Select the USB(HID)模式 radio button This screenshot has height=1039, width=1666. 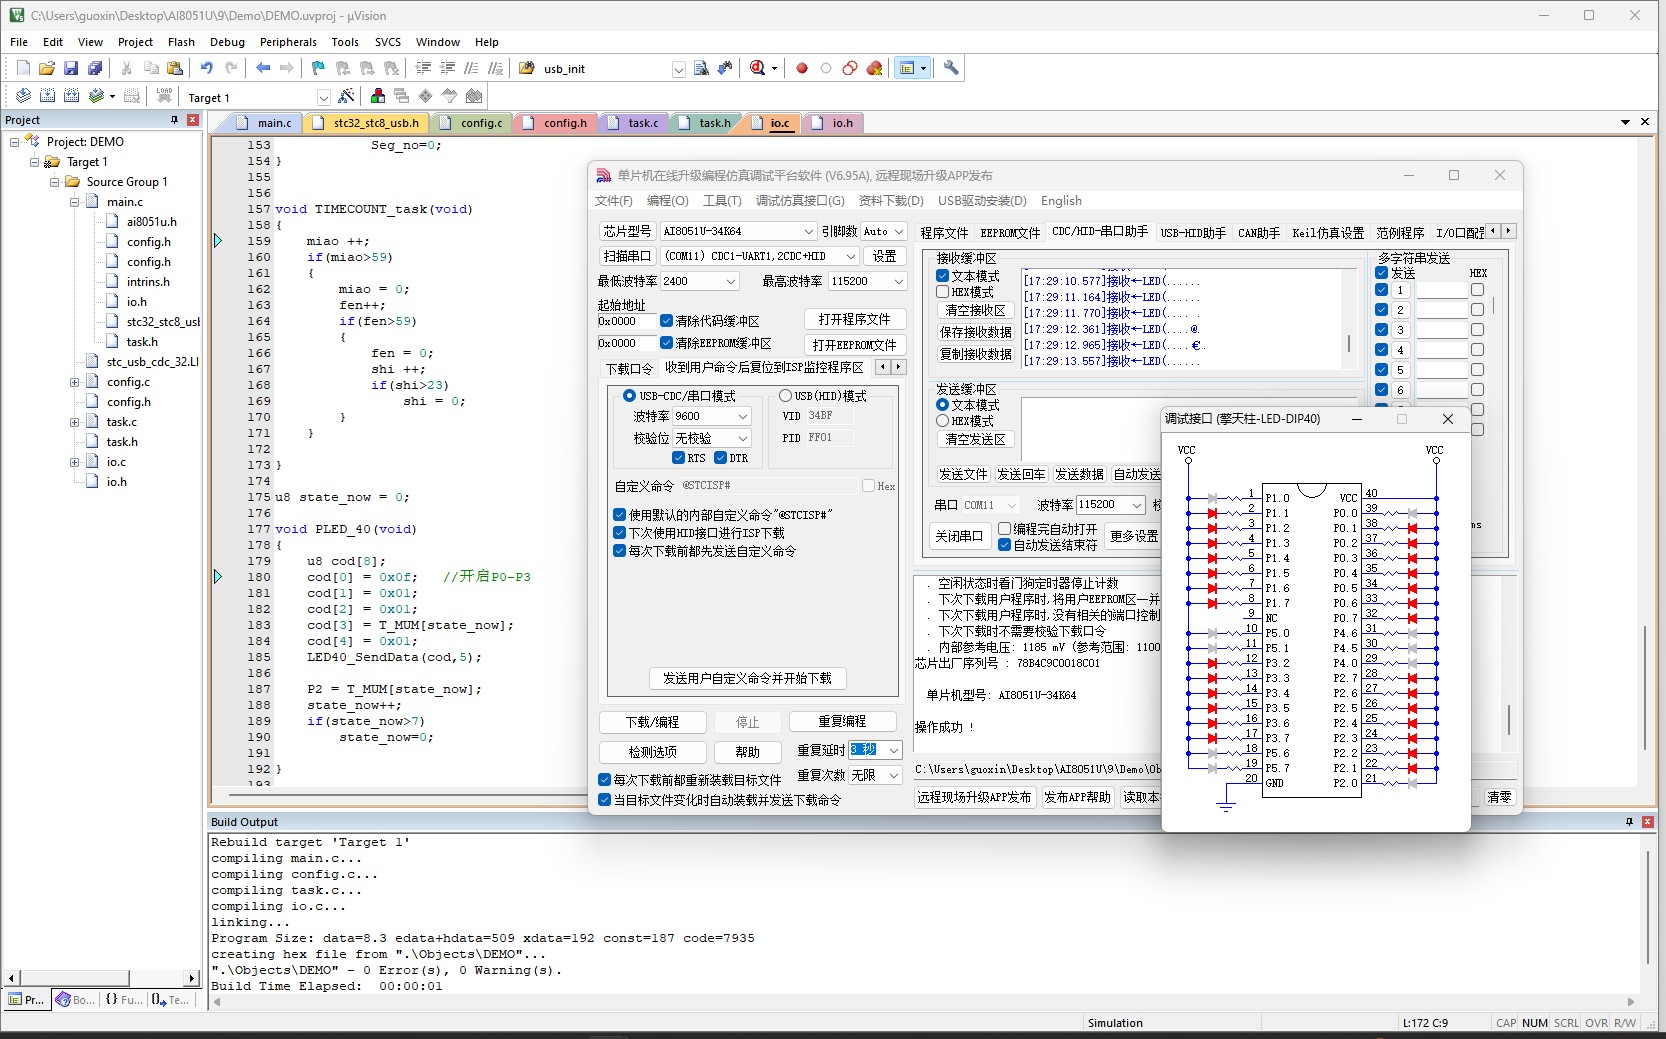click(x=785, y=396)
